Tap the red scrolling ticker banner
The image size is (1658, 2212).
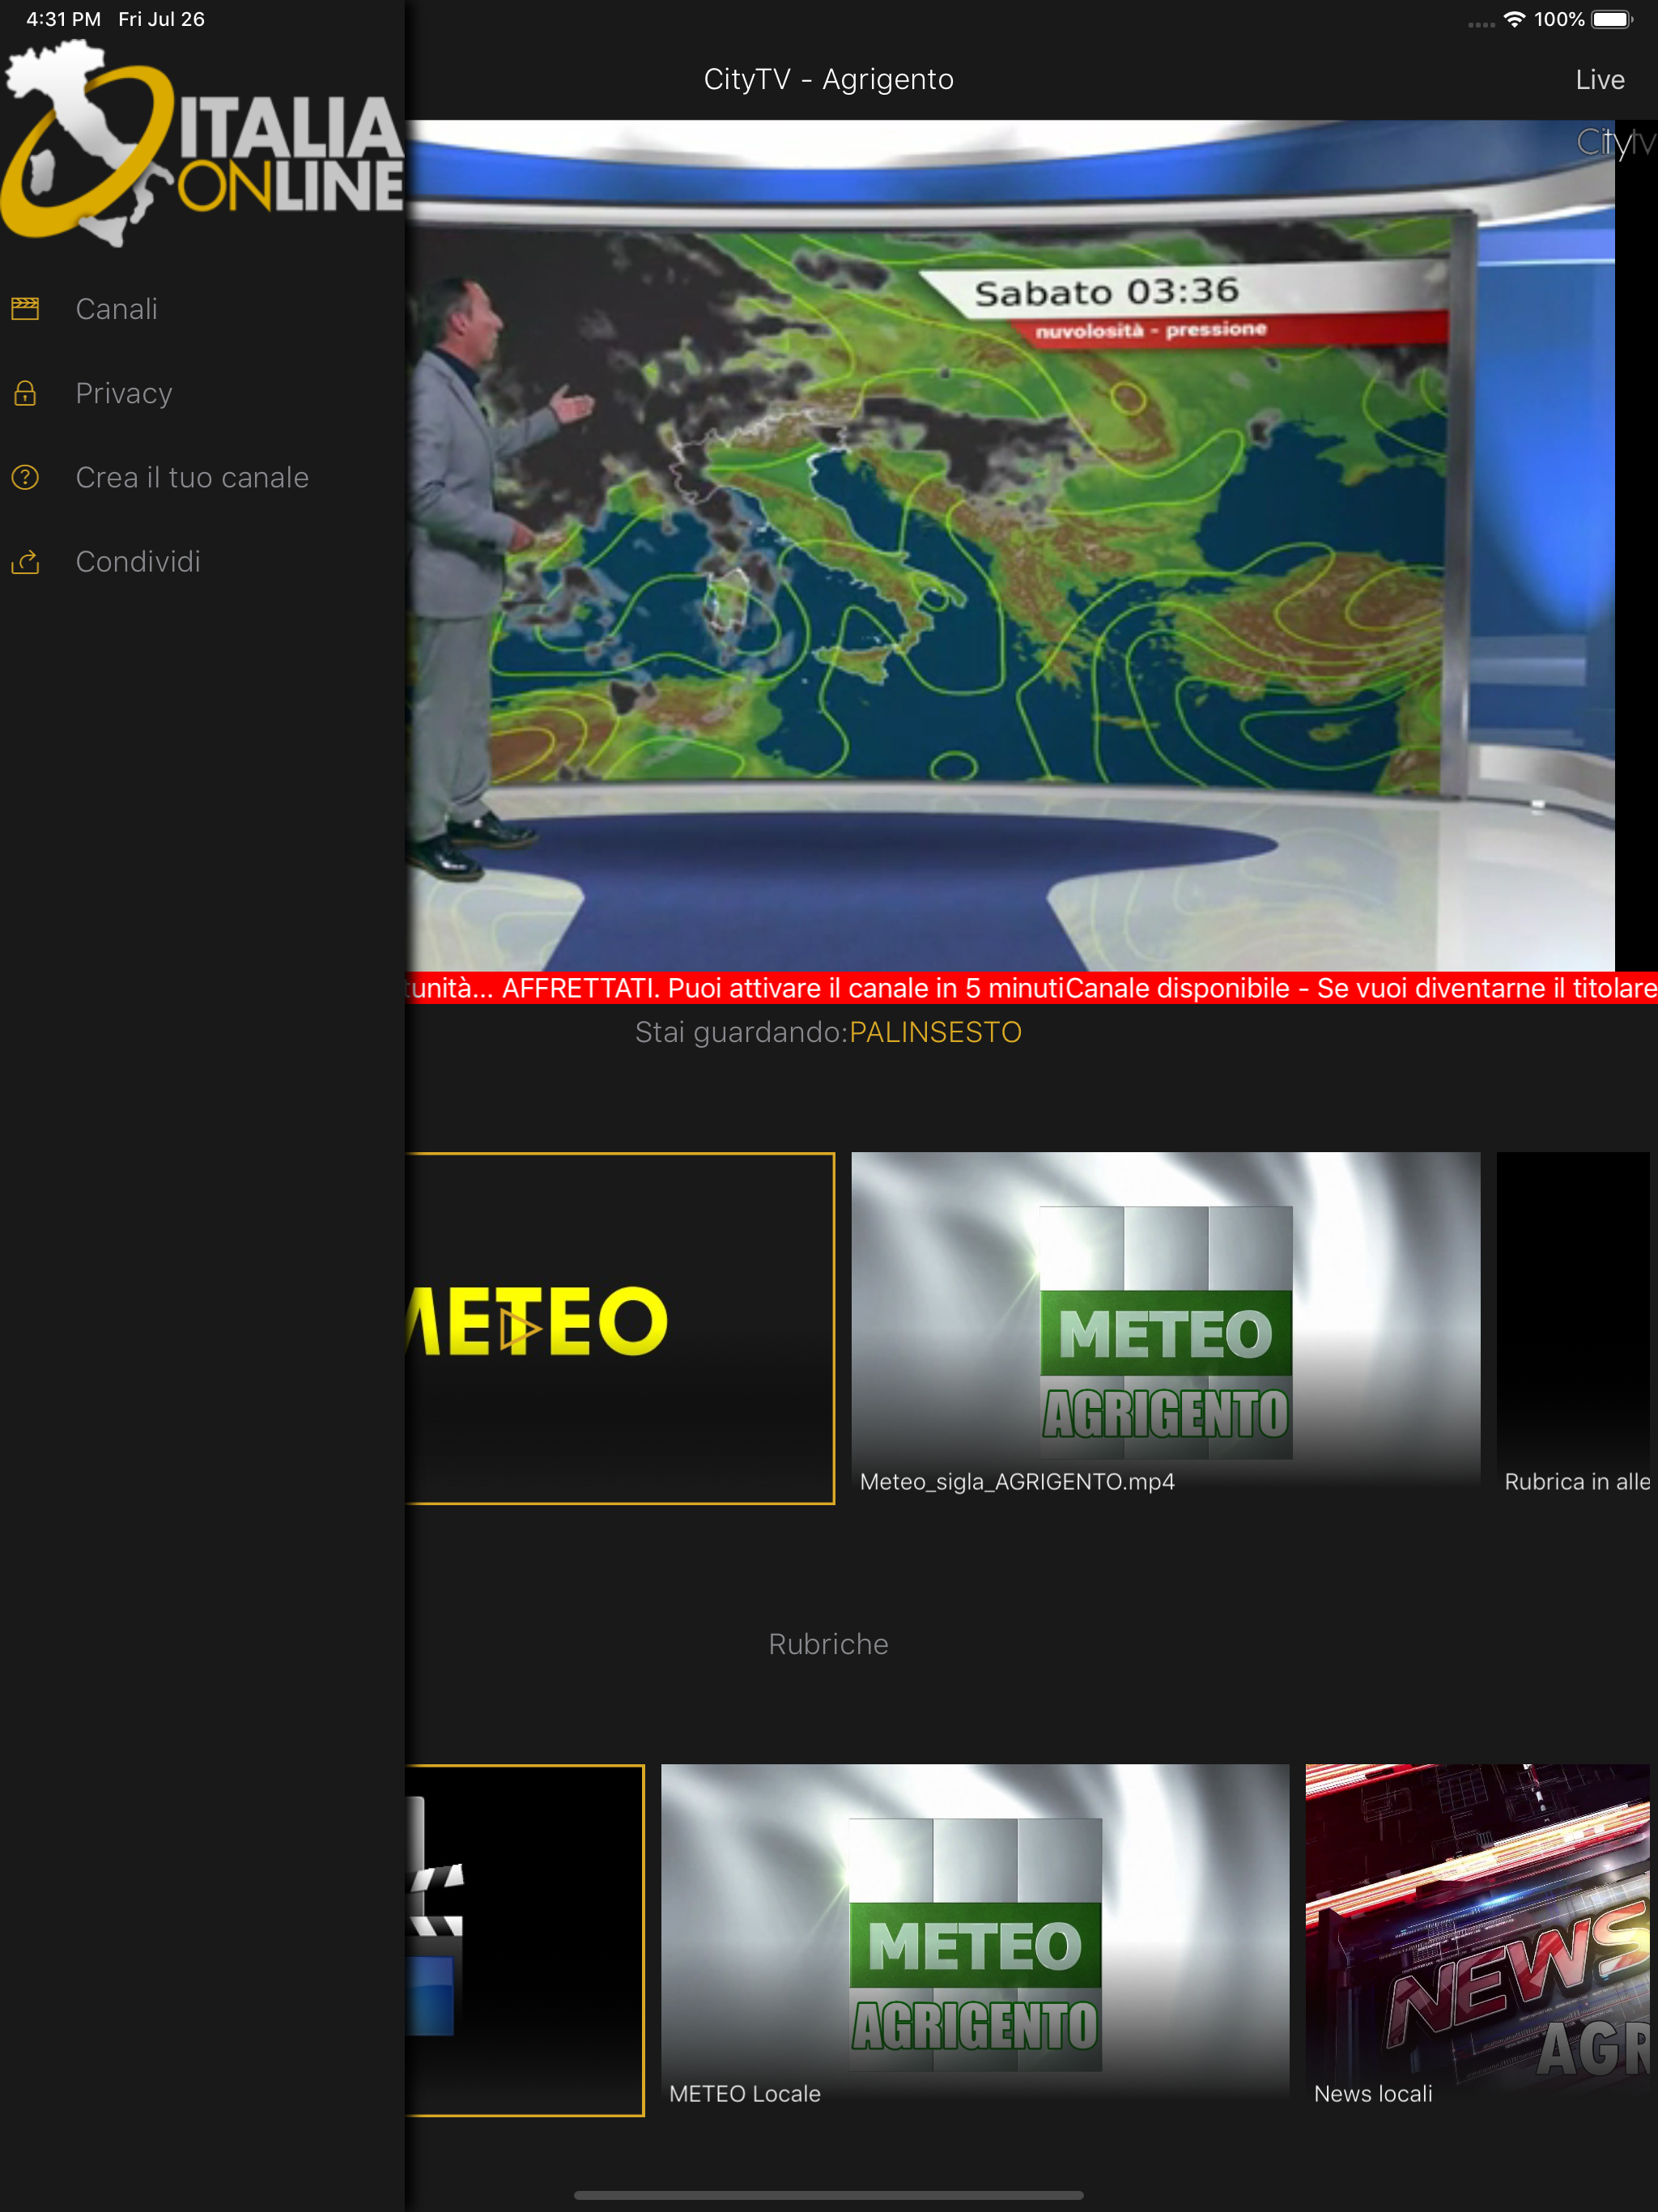[1031, 988]
